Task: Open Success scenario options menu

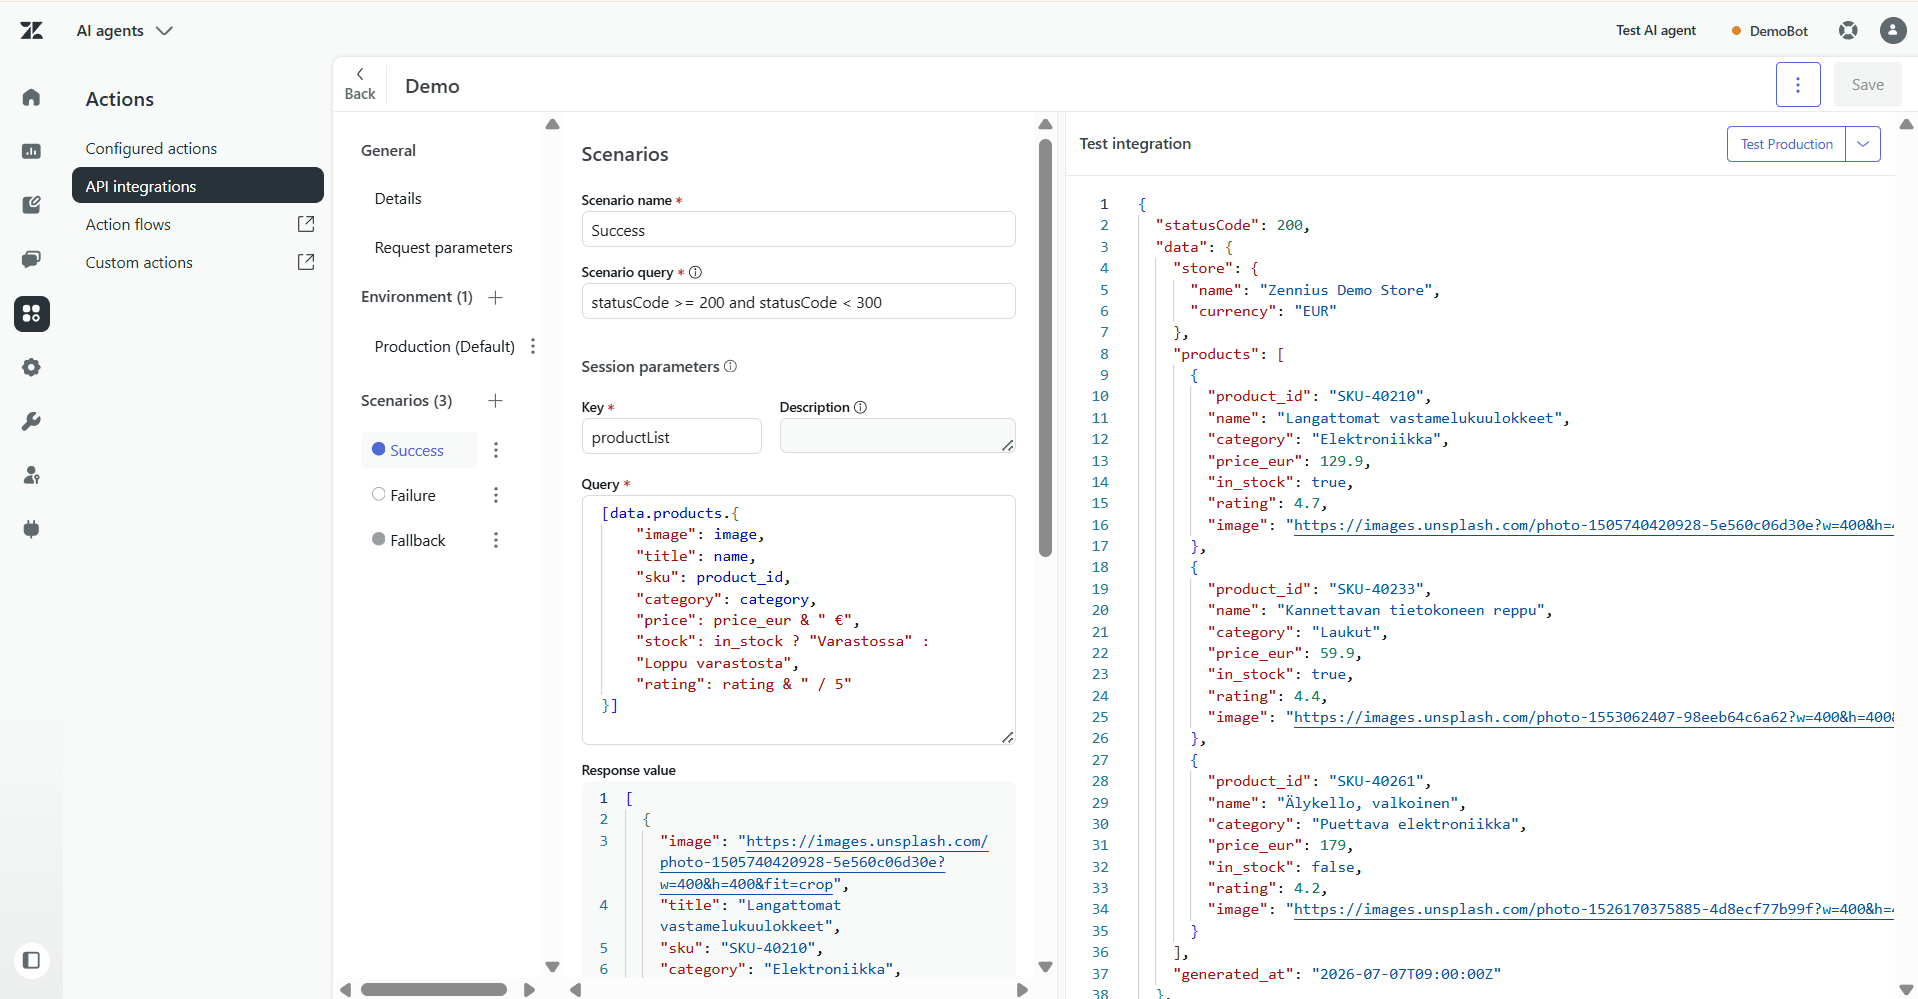Action: click(496, 450)
